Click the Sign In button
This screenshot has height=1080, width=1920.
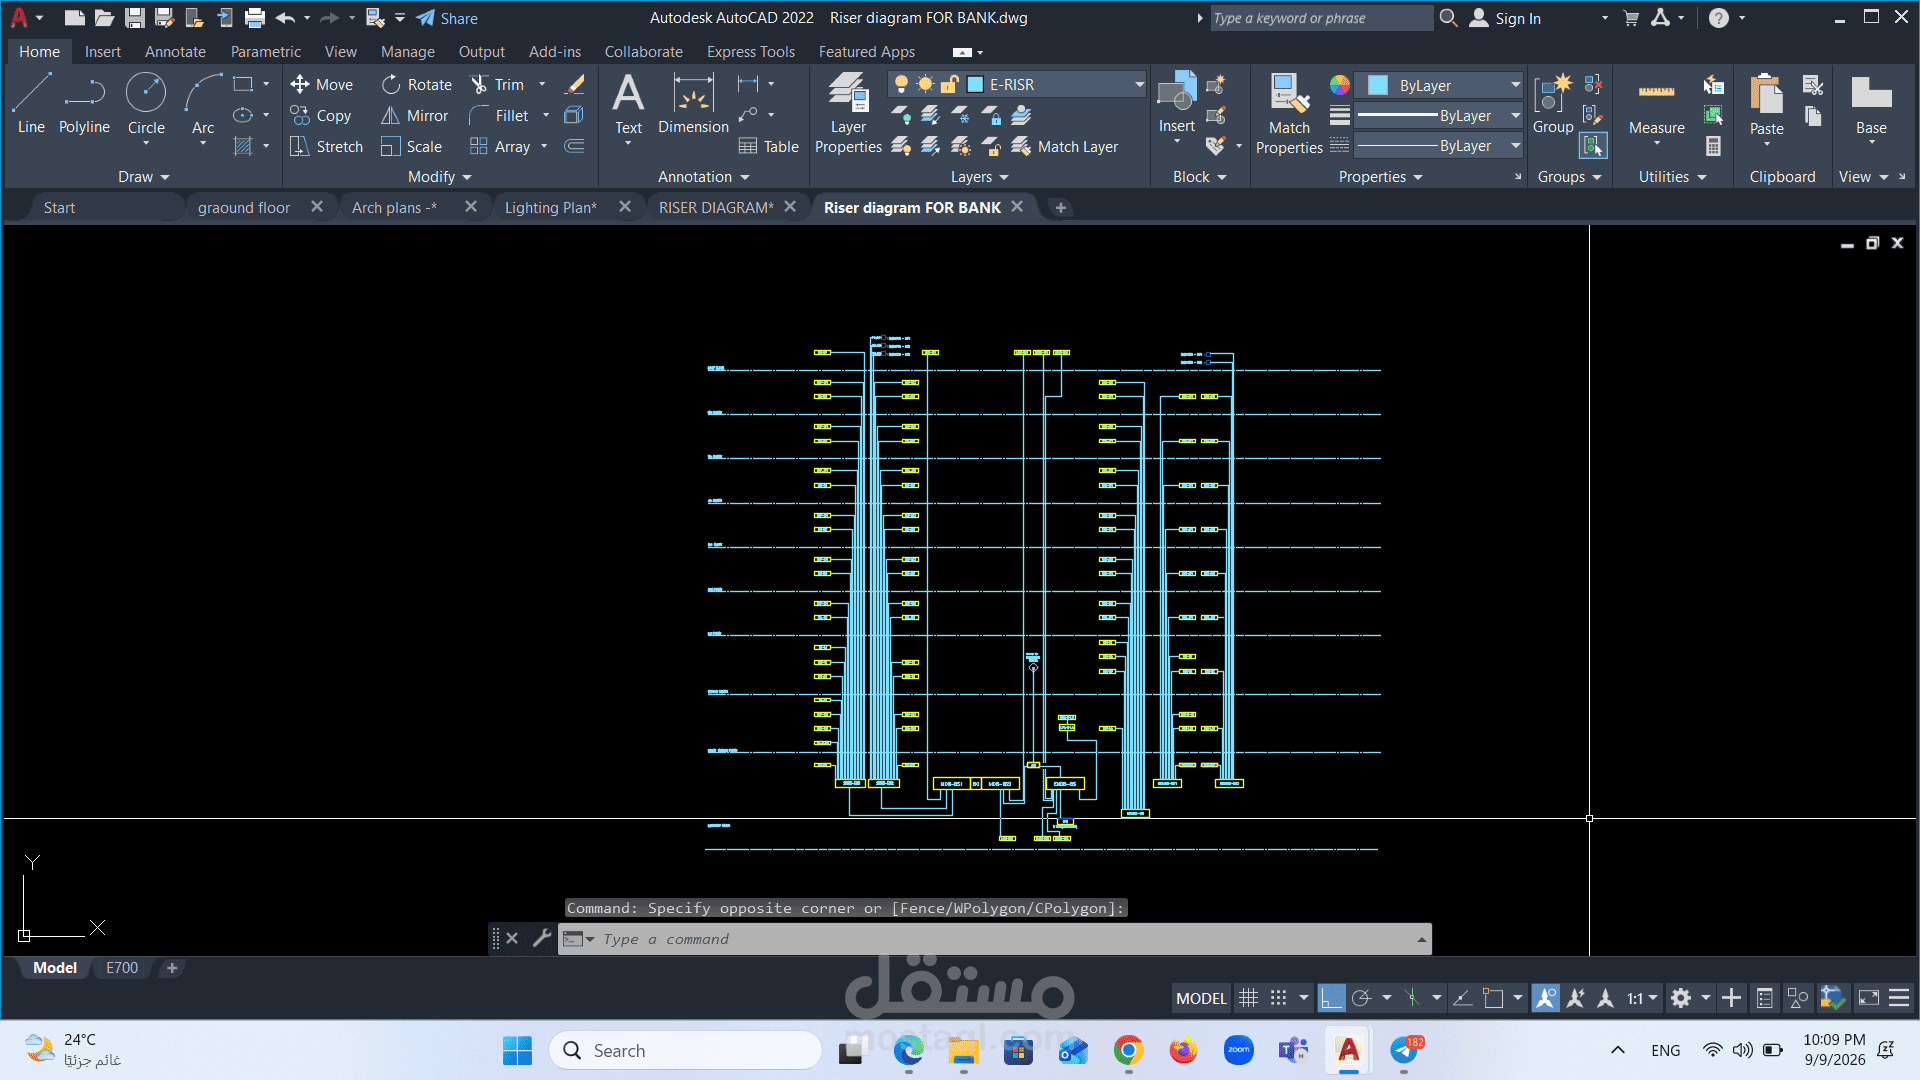1506,18
